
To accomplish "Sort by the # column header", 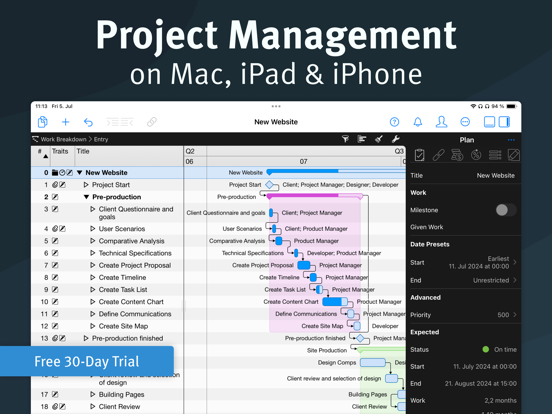I will 41,156.
